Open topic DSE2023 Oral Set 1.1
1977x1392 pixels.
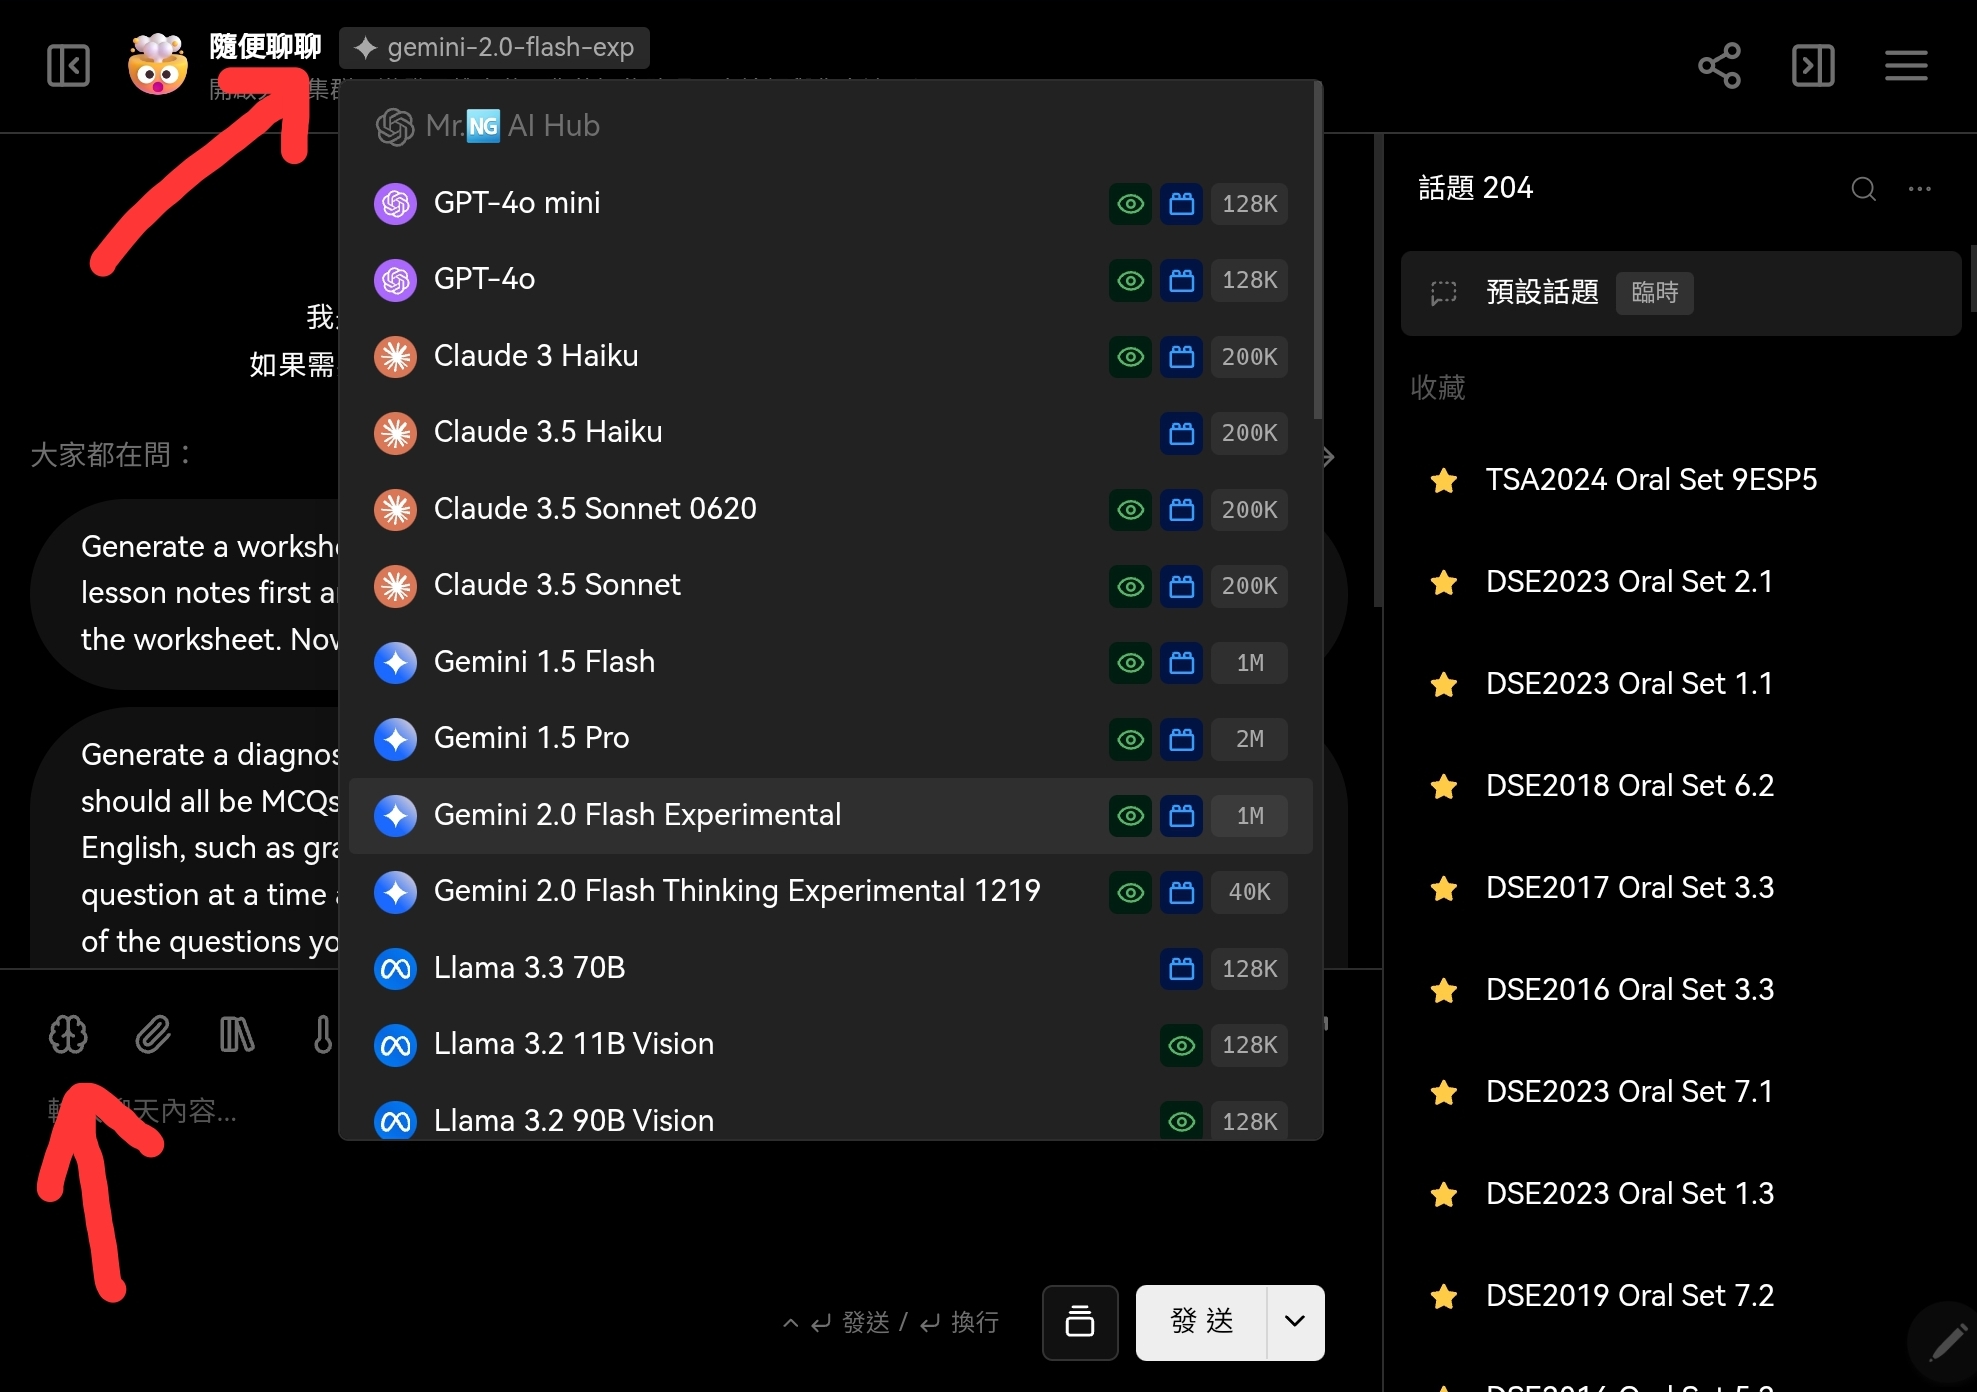tap(1680, 685)
